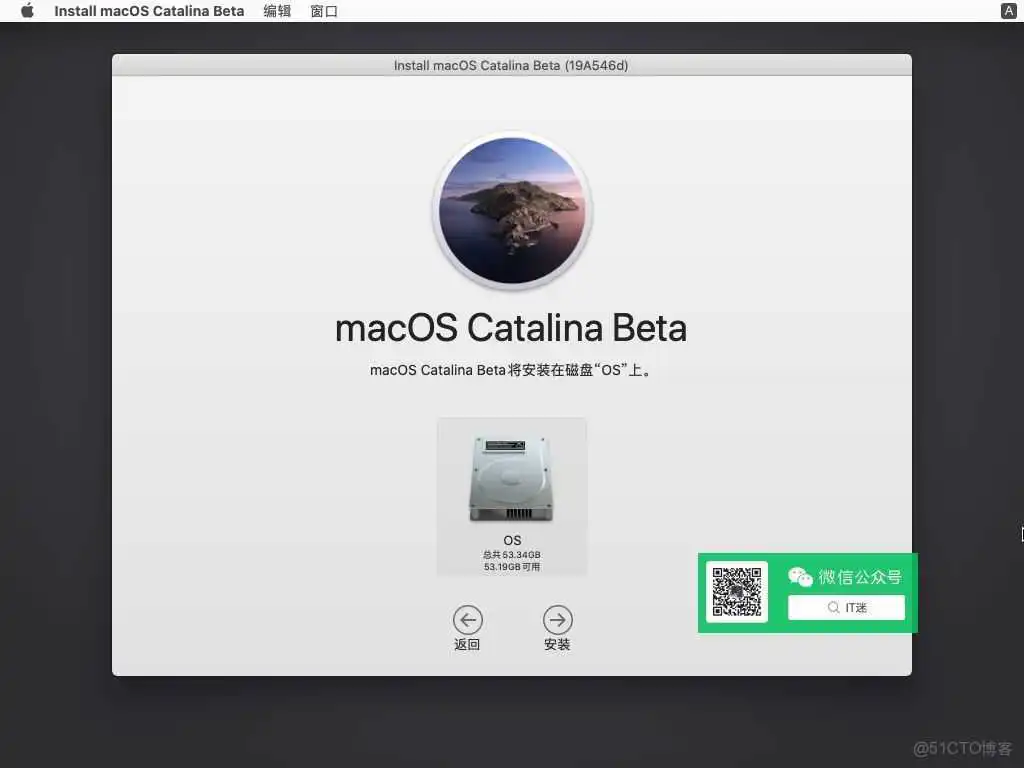Click the magnifier icon inside the IT迷 box
The width and height of the screenshot is (1024, 768).
tap(831, 607)
